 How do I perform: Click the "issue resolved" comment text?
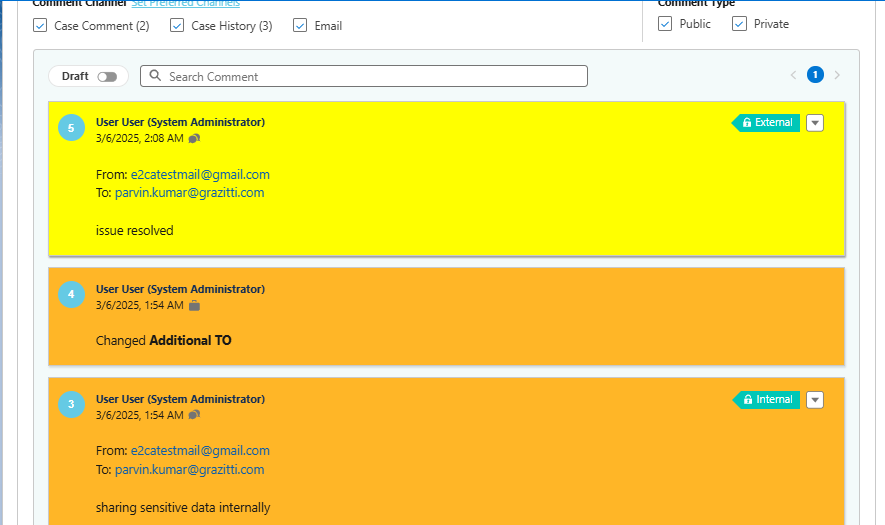pyautogui.click(x=134, y=230)
